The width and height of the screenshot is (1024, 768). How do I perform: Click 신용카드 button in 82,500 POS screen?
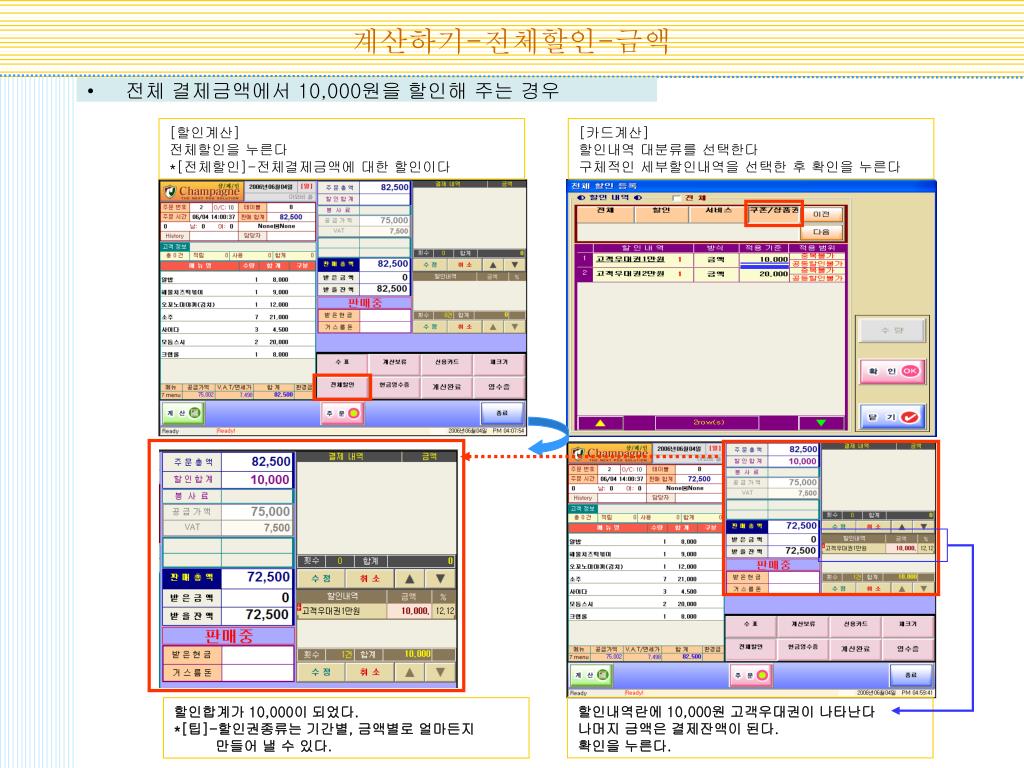point(447,362)
